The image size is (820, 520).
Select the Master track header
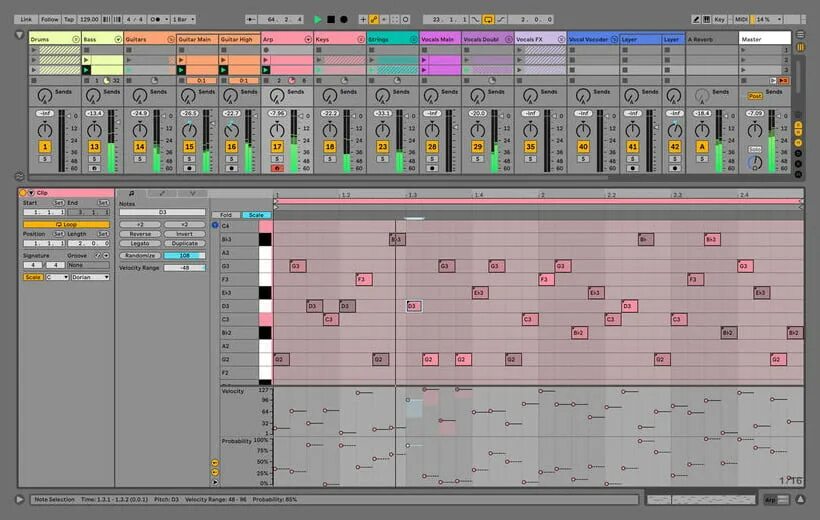(765, 39)
